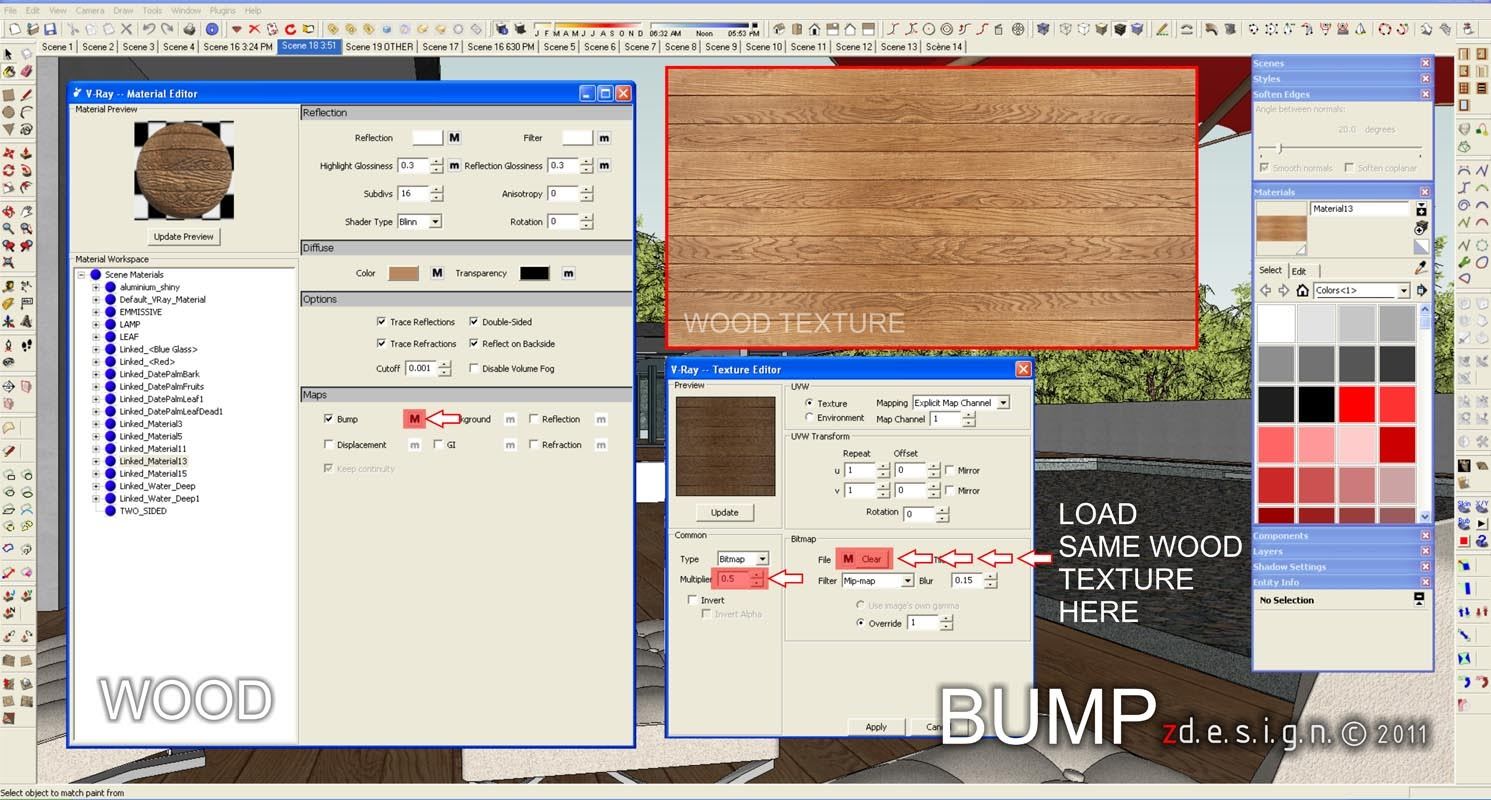Uncheck Trace Refractions
Image resolution: width=1491 pixels, height=800 pixels.
pyautogui.click(x=381, y=343)
